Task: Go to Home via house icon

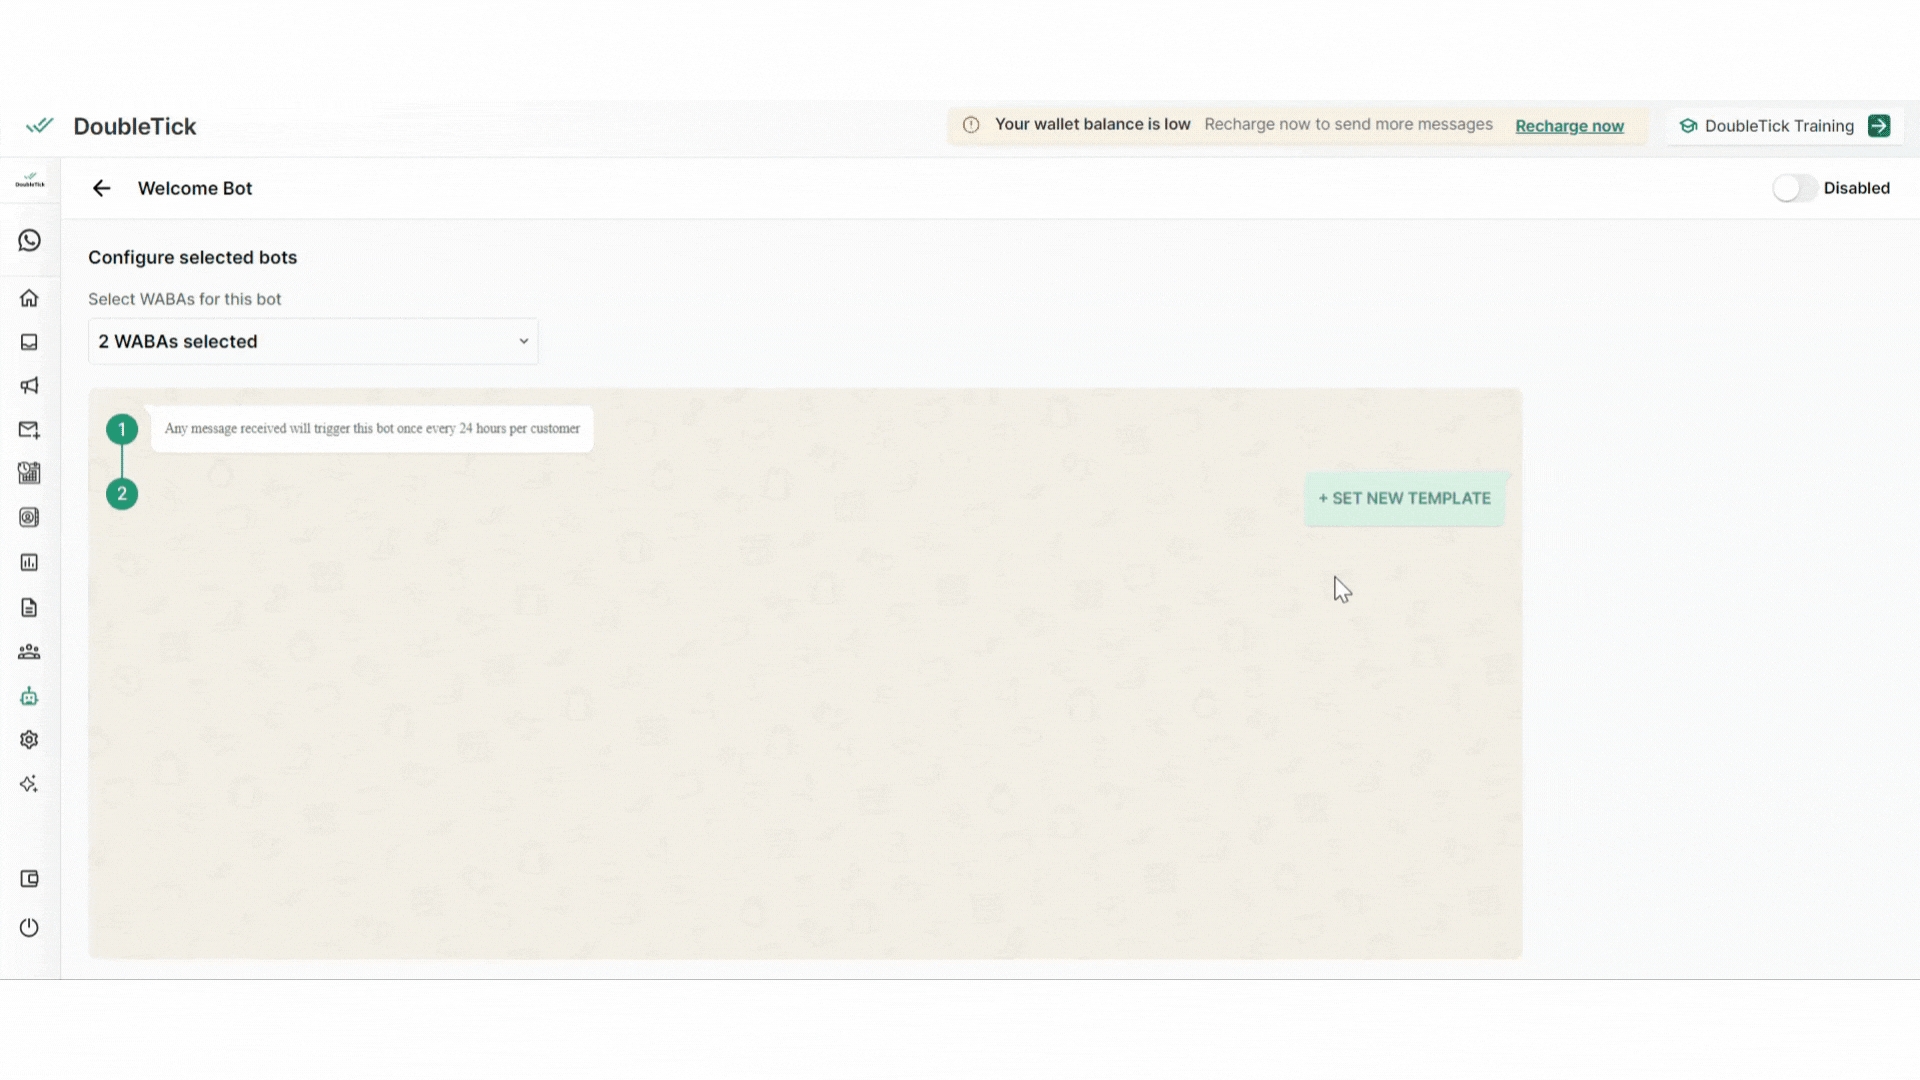Action: point(29,298)
